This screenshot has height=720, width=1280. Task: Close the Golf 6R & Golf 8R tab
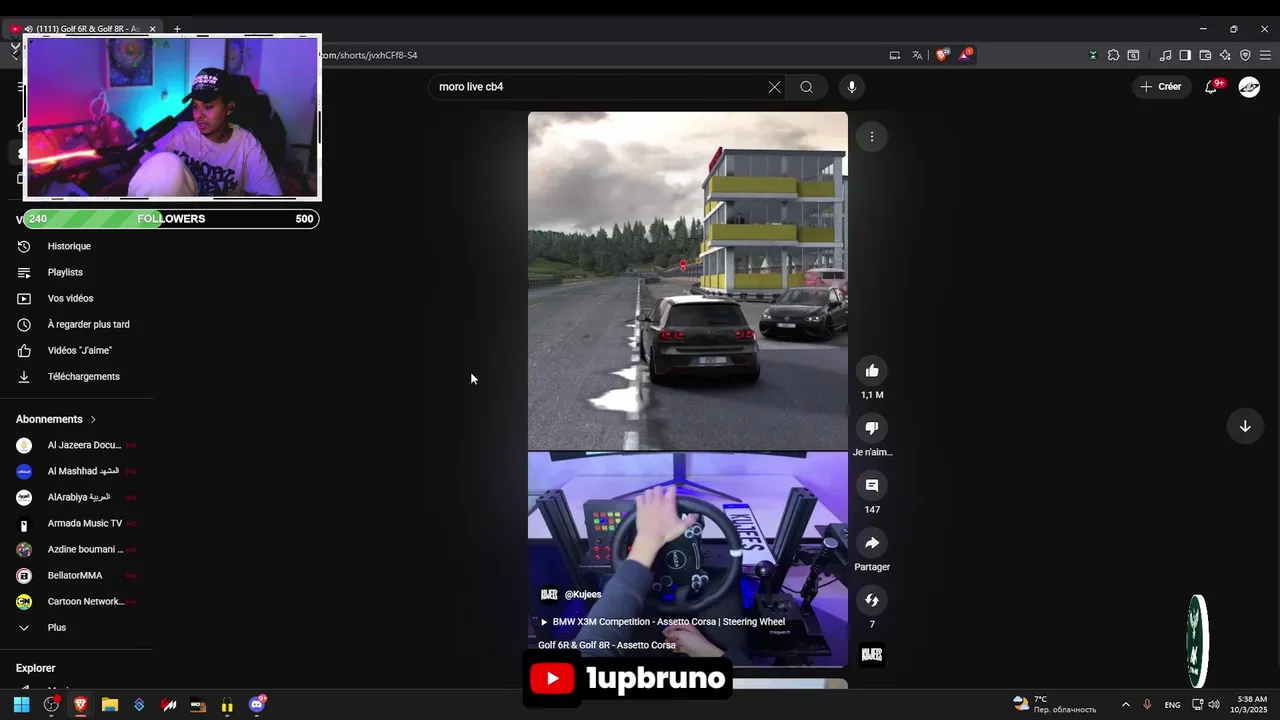point(152,29)
